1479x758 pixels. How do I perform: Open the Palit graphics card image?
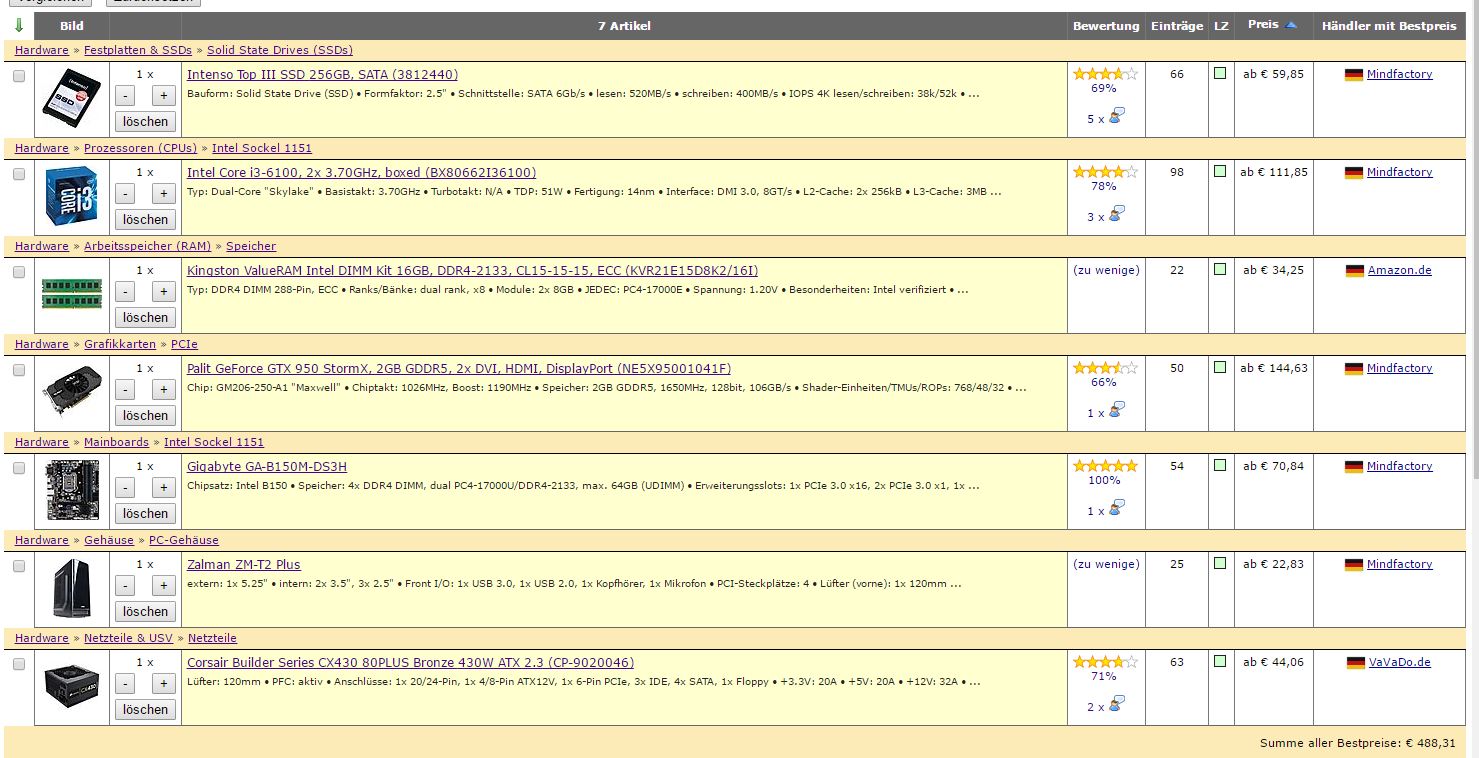tap(71, 392)
